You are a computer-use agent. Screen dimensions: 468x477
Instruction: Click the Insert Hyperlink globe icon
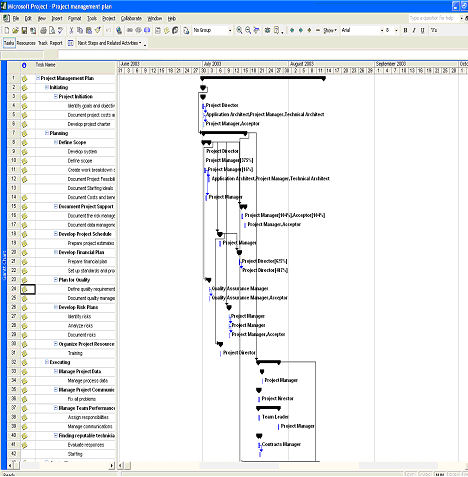click(119, 30)
